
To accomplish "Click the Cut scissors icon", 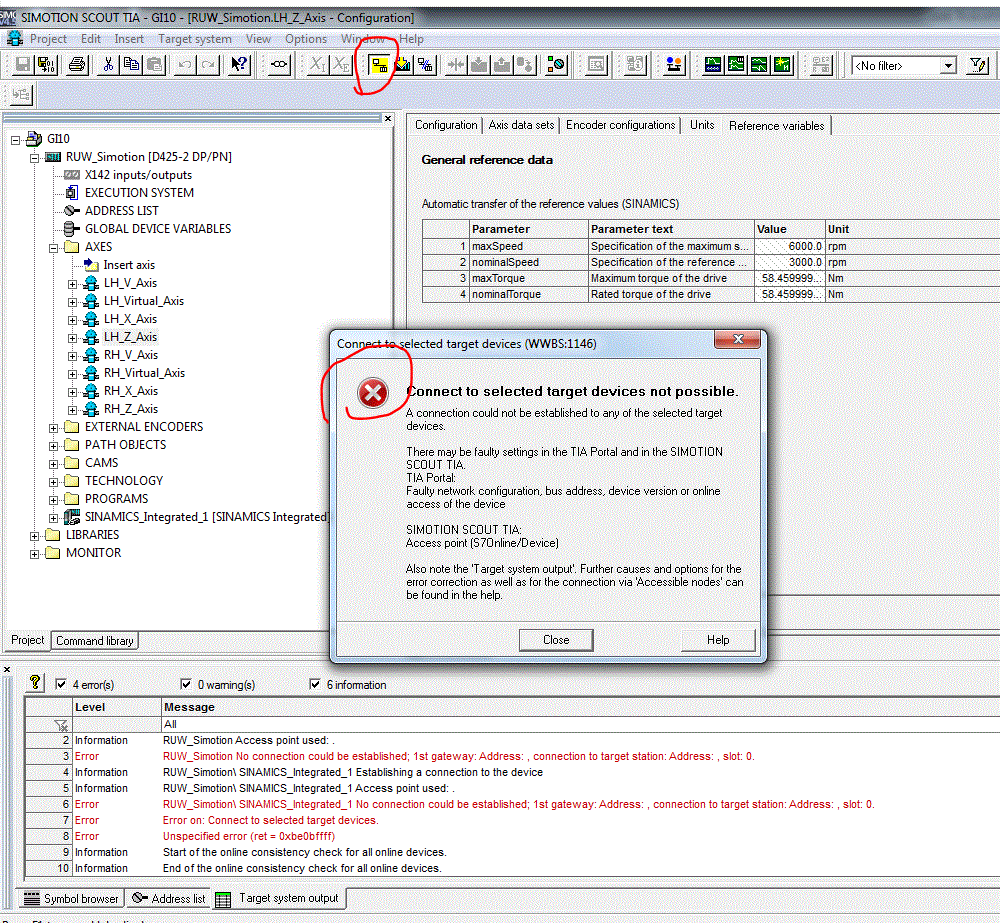I will (108, 65).
